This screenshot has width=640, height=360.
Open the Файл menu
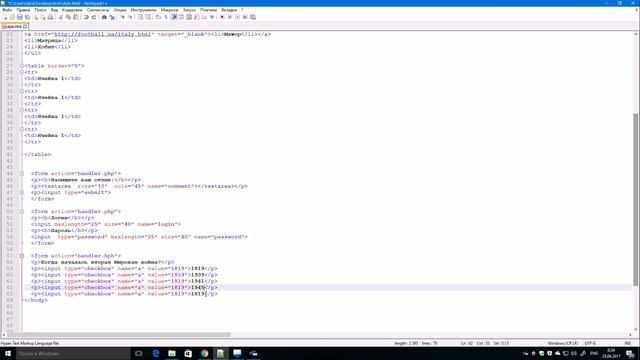click(7, 10)
